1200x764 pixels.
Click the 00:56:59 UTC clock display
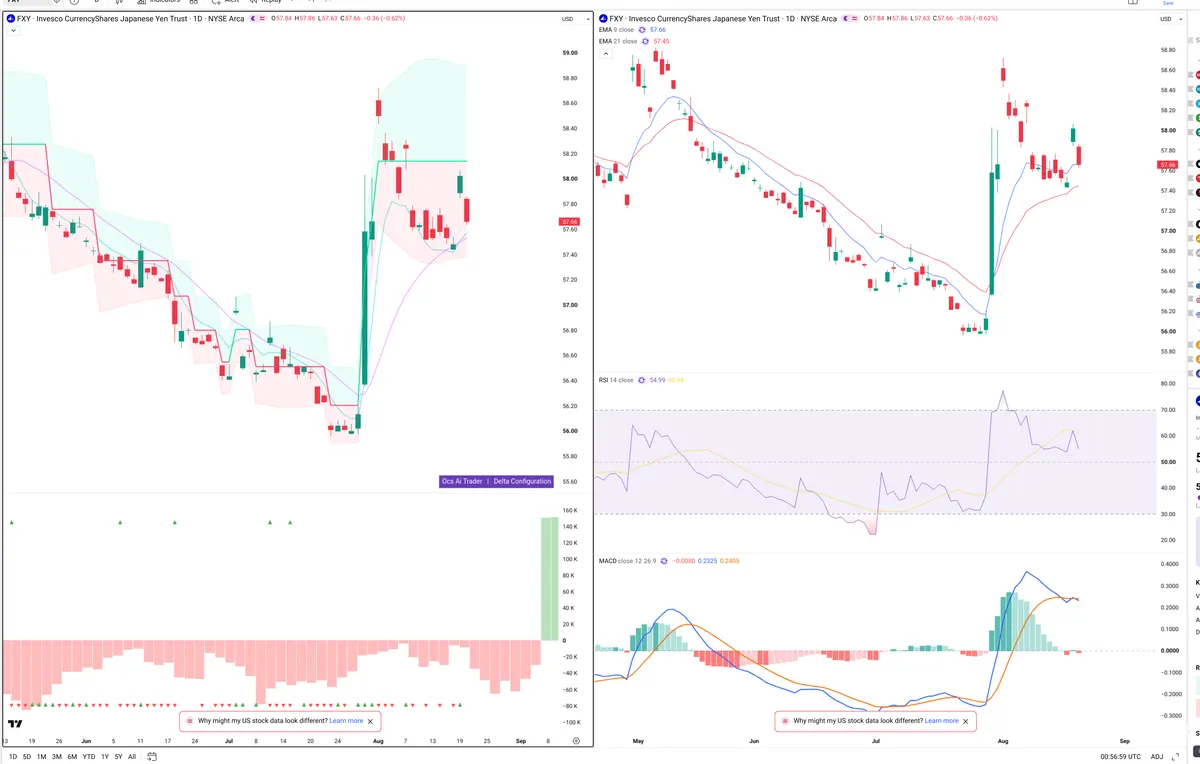tap(1123, 756)
